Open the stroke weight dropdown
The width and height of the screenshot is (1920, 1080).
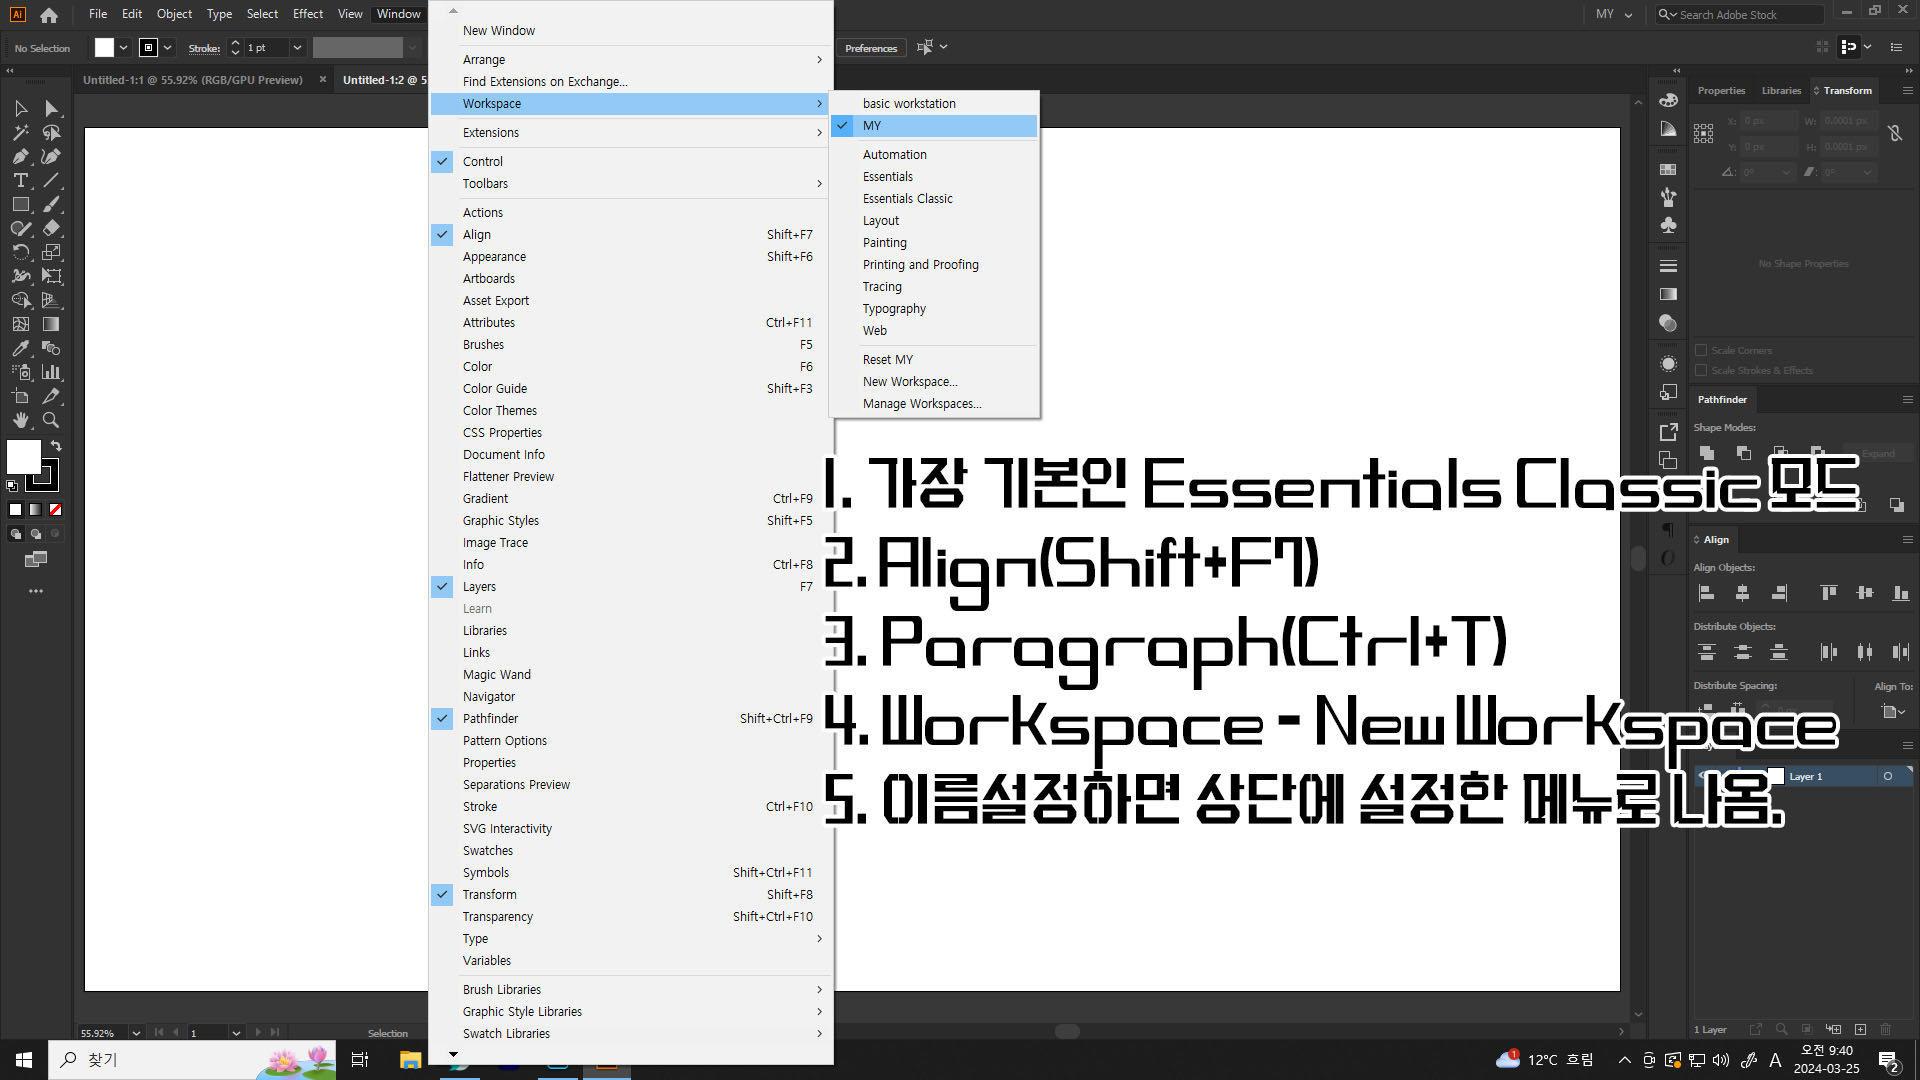[x=297, y=48]
